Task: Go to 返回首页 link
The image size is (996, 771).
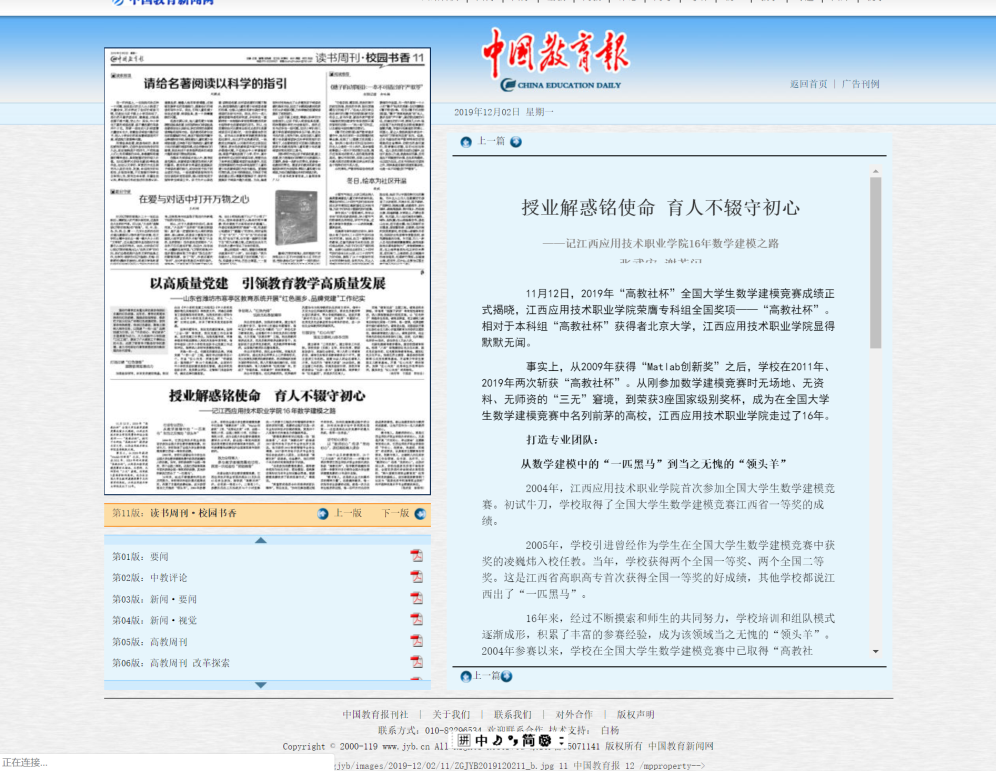Action: pos(809,84)
